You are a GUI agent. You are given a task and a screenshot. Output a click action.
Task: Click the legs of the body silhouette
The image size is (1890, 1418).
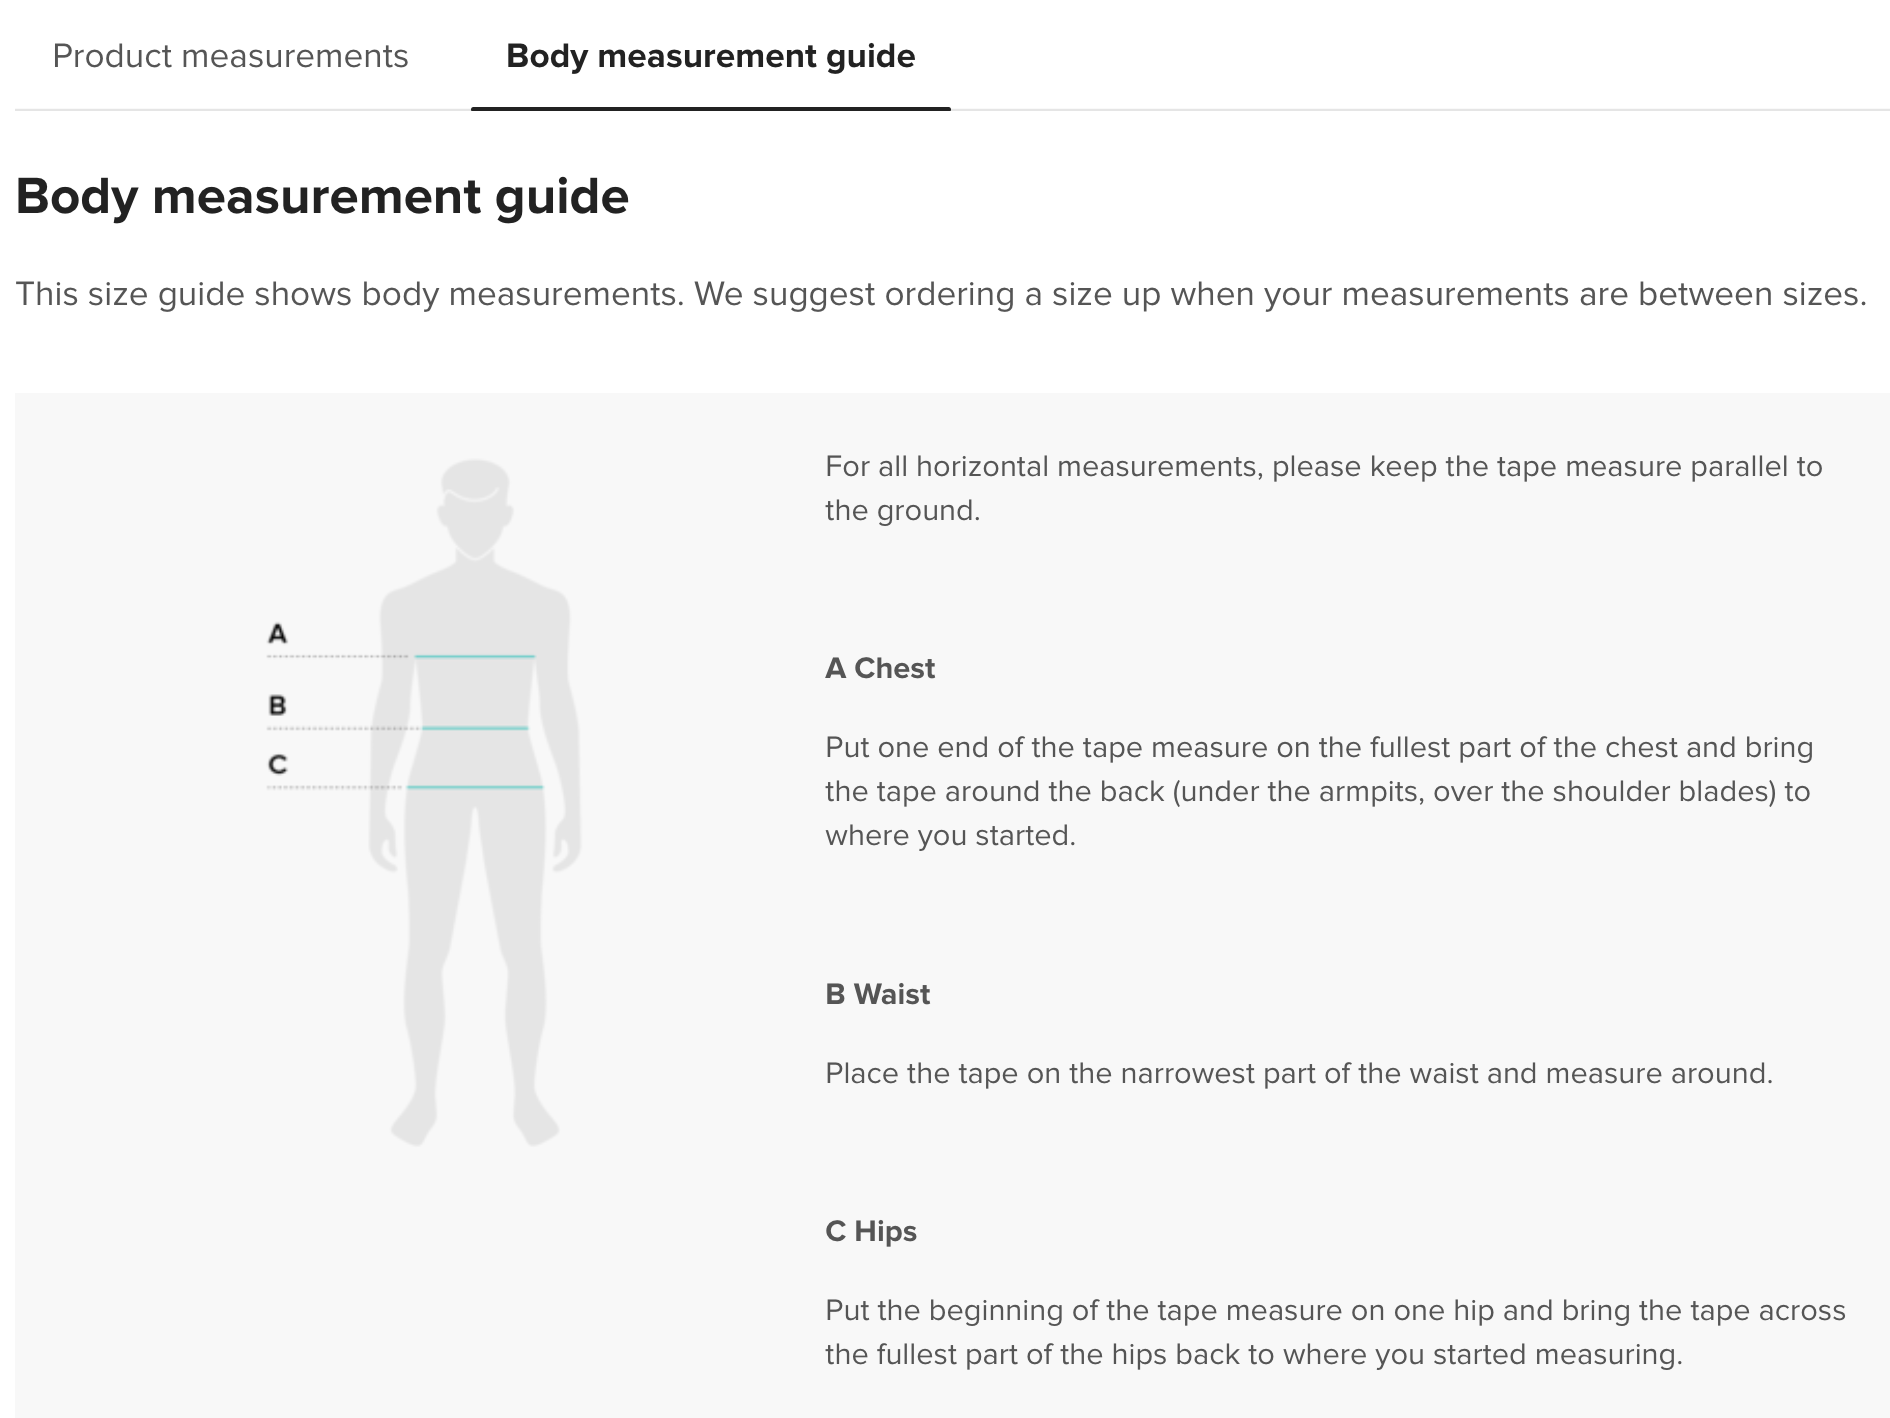pos(475,950)
